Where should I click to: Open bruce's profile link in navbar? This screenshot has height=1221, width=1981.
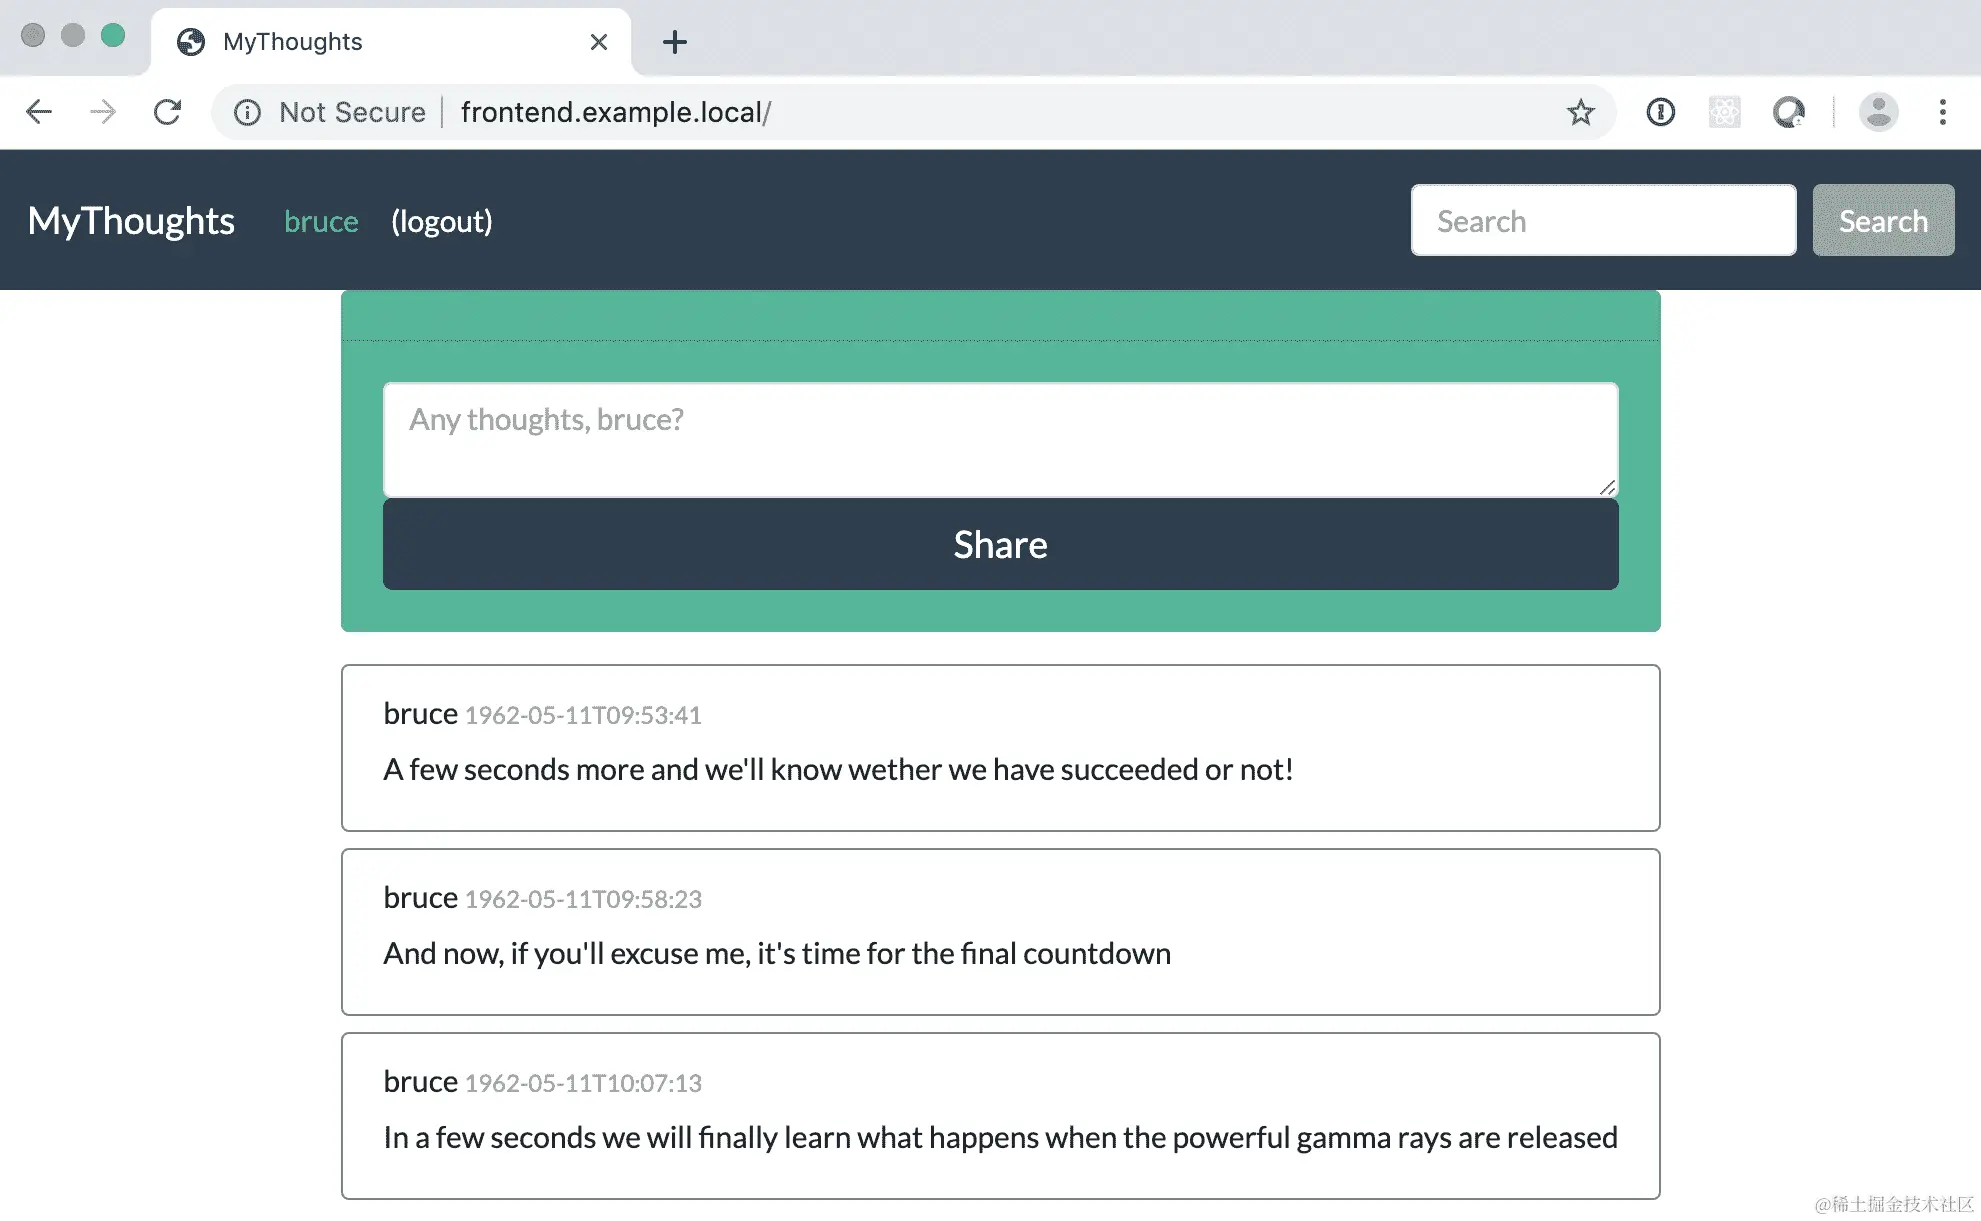point(321,221)
